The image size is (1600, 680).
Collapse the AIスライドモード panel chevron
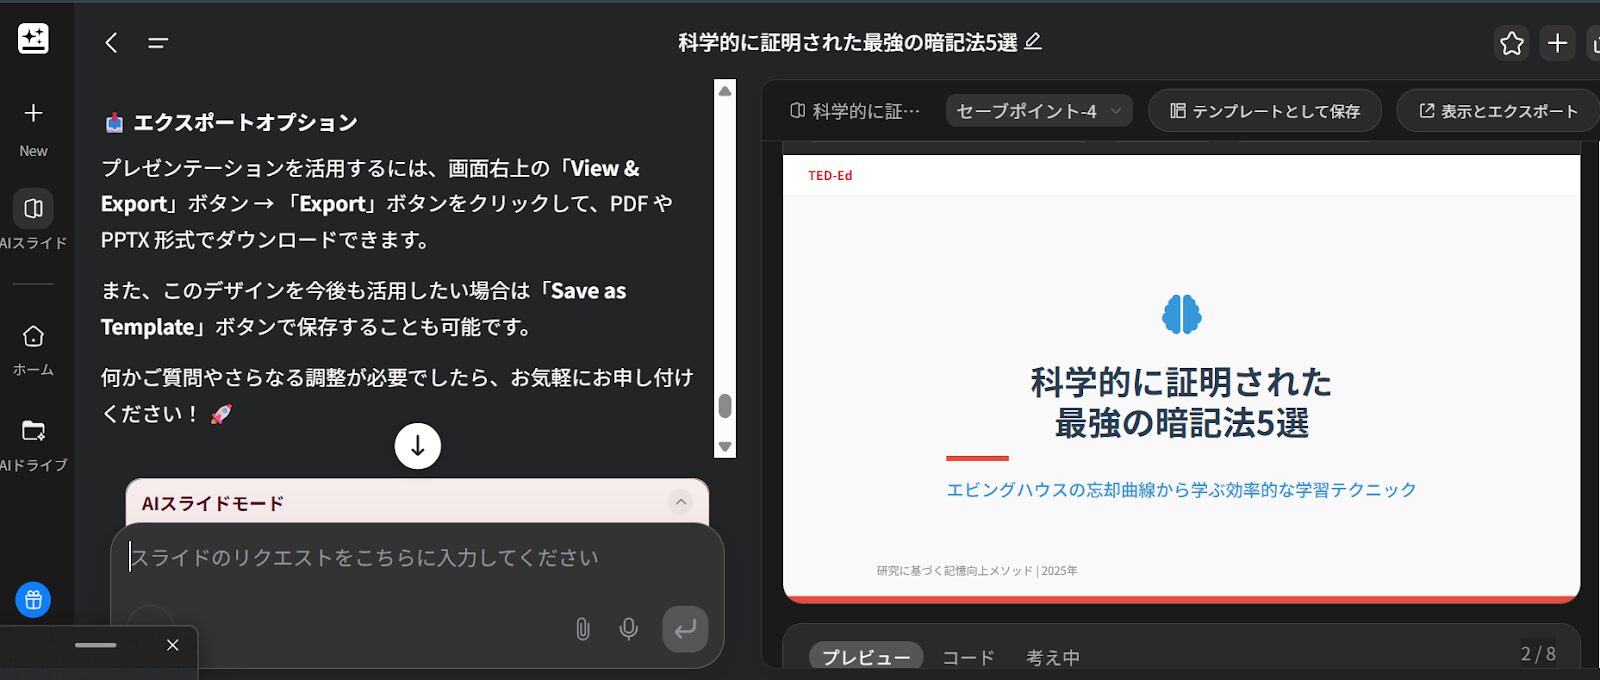click(x=681, y=502)
